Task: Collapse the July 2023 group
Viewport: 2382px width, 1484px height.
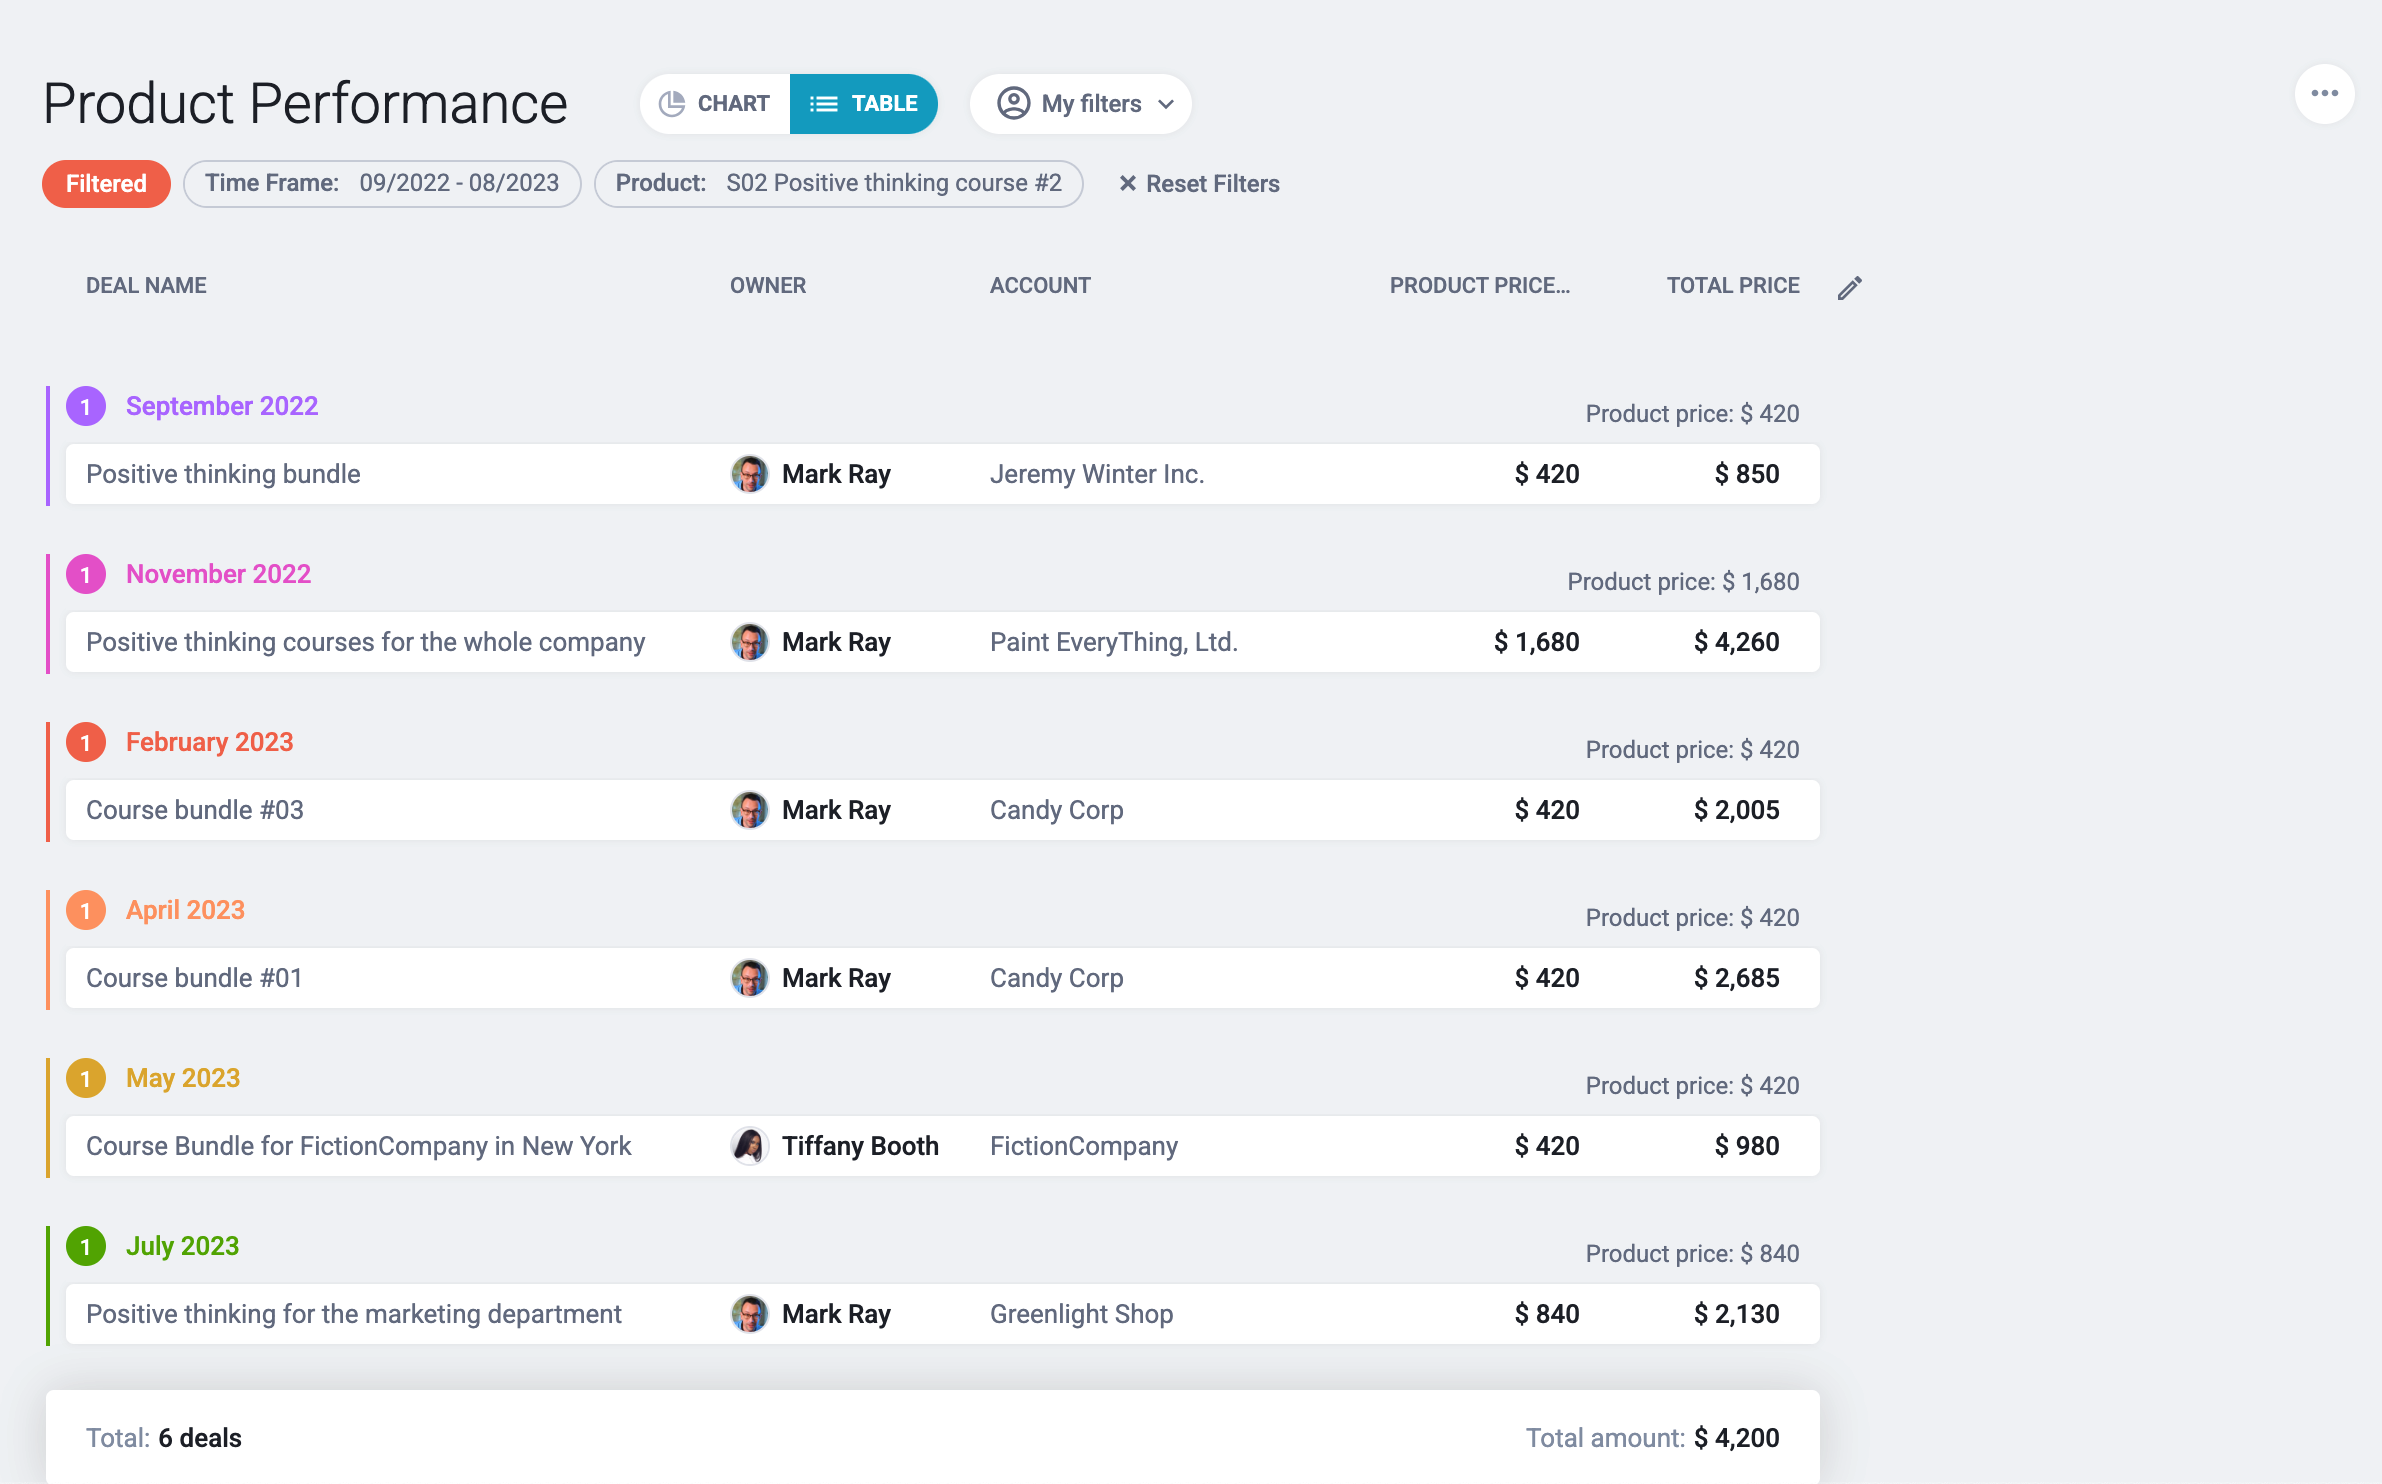Action: pyautogui.click(x=182, y=1246)
